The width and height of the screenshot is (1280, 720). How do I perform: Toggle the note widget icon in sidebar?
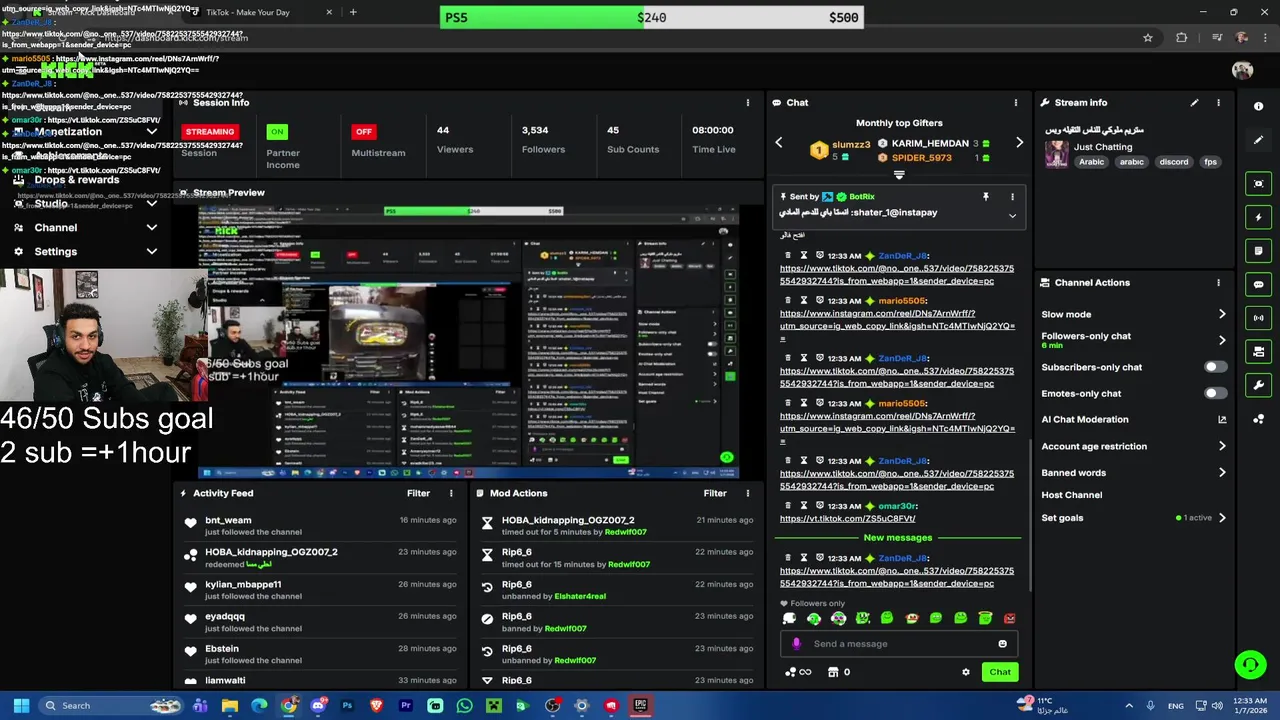pos(1259,251)
